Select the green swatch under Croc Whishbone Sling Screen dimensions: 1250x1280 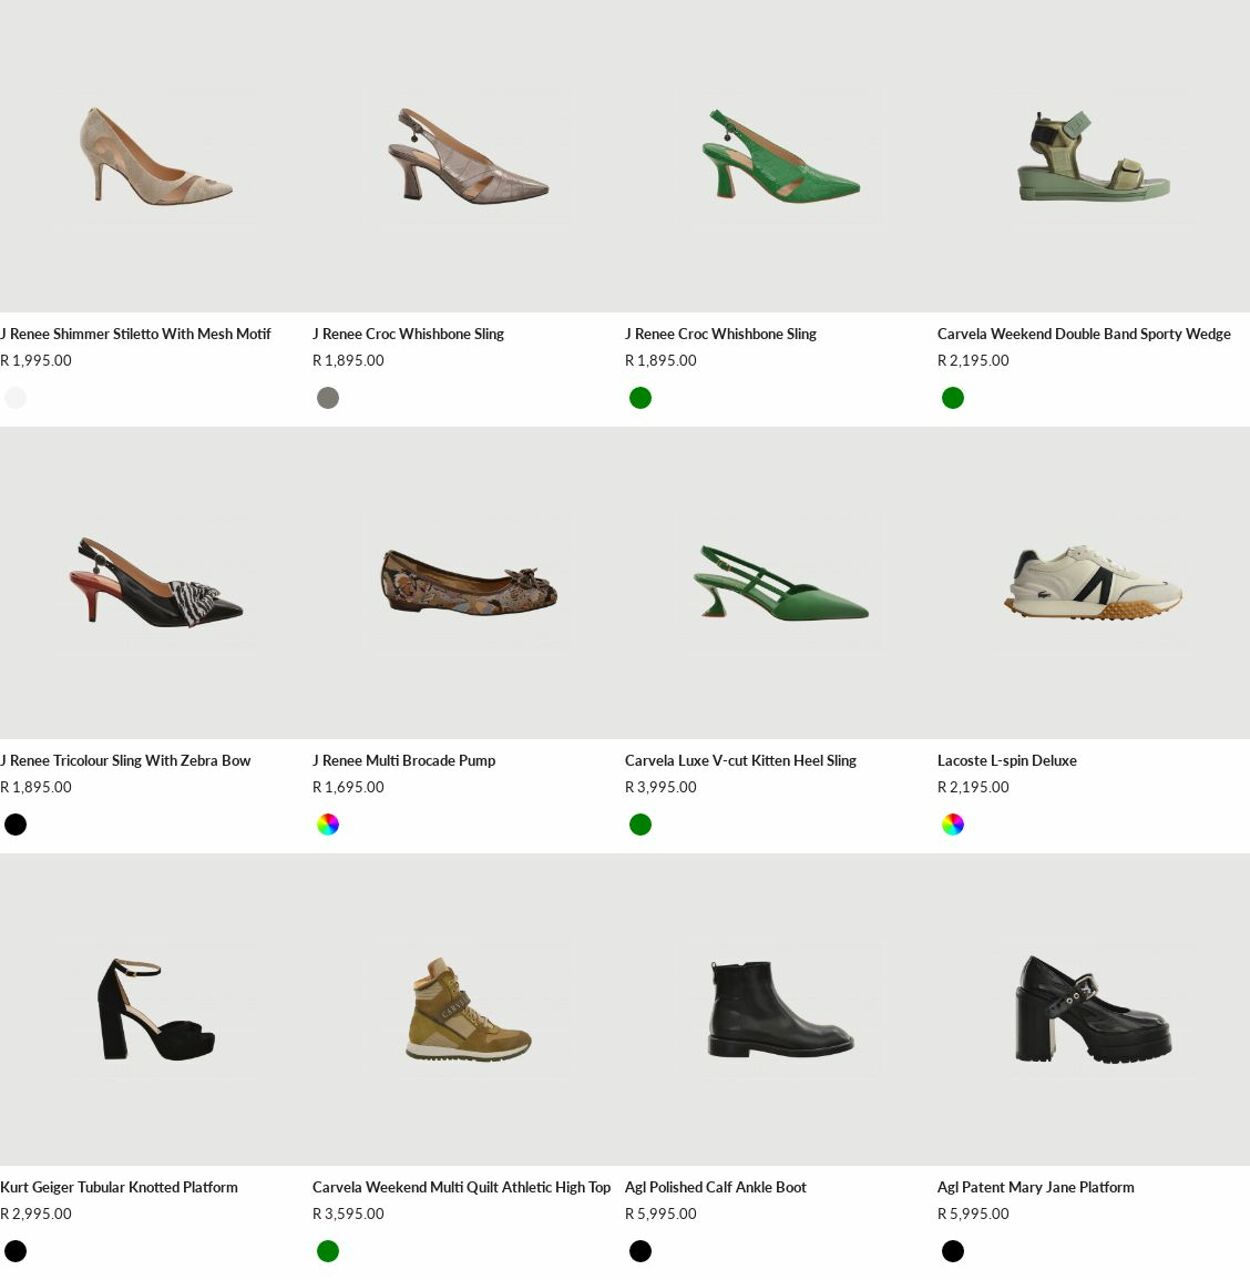pyautogui.click(x=640, y=398)
